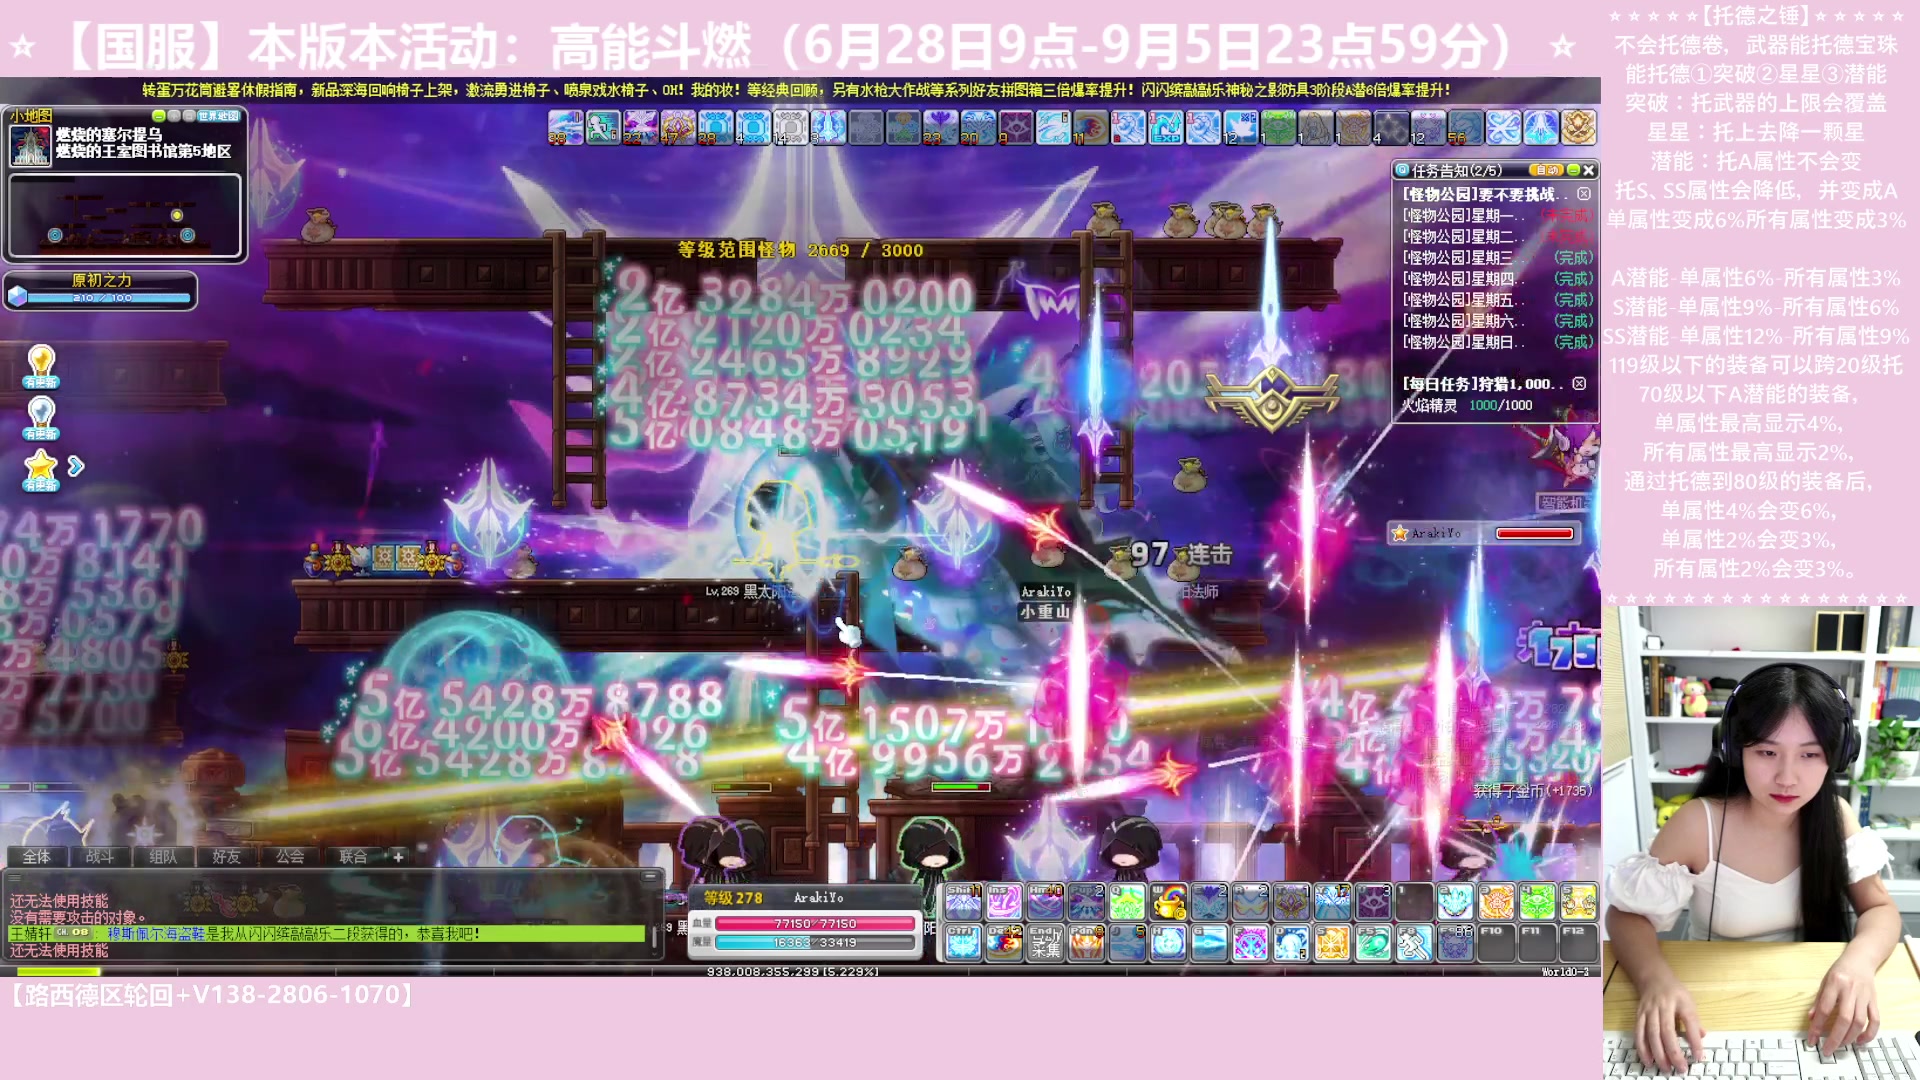1920x1080 pixels.
Task: Click the red HP bar 77150
Action: tap(815, 923)
